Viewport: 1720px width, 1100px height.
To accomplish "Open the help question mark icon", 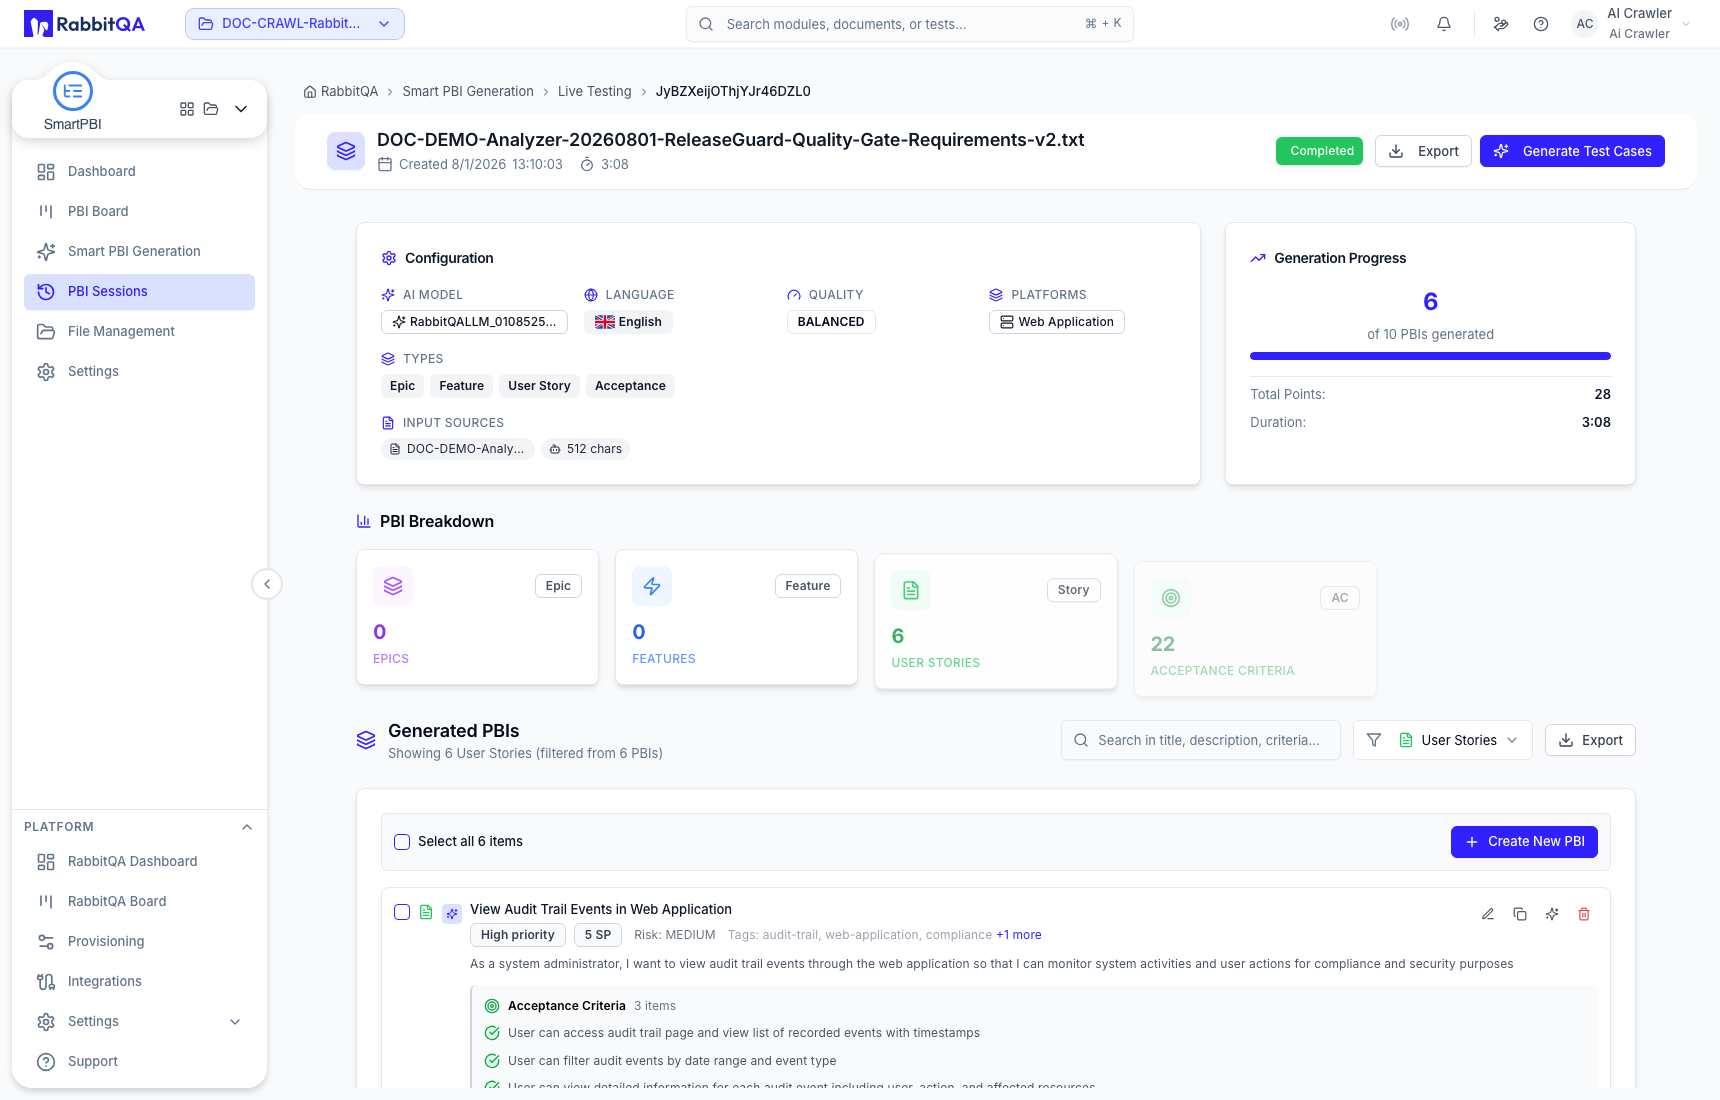I will [1541, 24].
